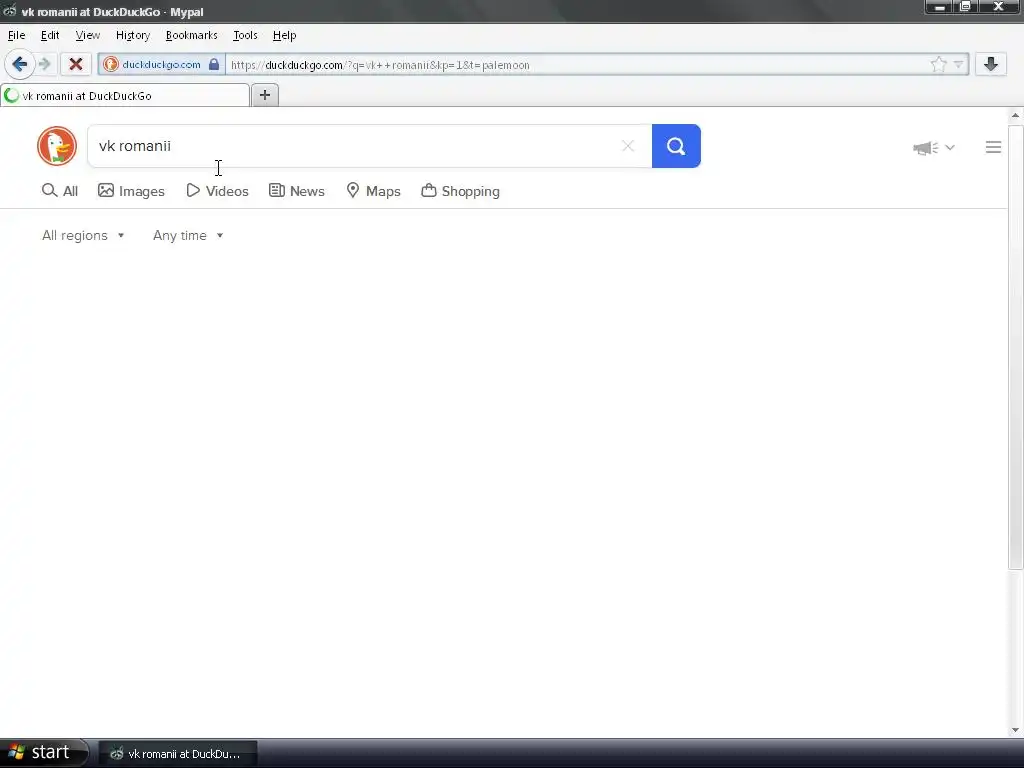Click the duckduckgo.com identity label
This screenshot has width=1024, height=768.
point(161,64)
